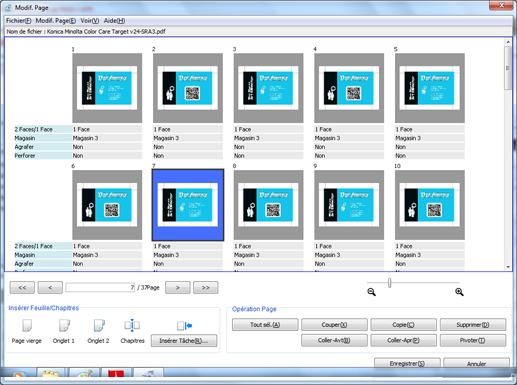Select page 9 thumbnail
The height and width of the screenshot is (385, 517).
coord(349,205)
